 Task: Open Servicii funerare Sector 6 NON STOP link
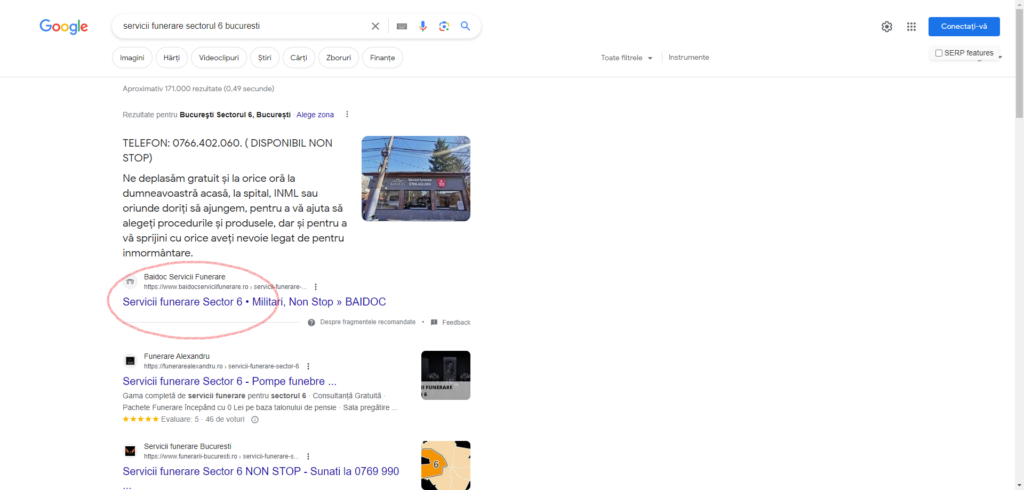pyautogui.click(x=261, y=471)
